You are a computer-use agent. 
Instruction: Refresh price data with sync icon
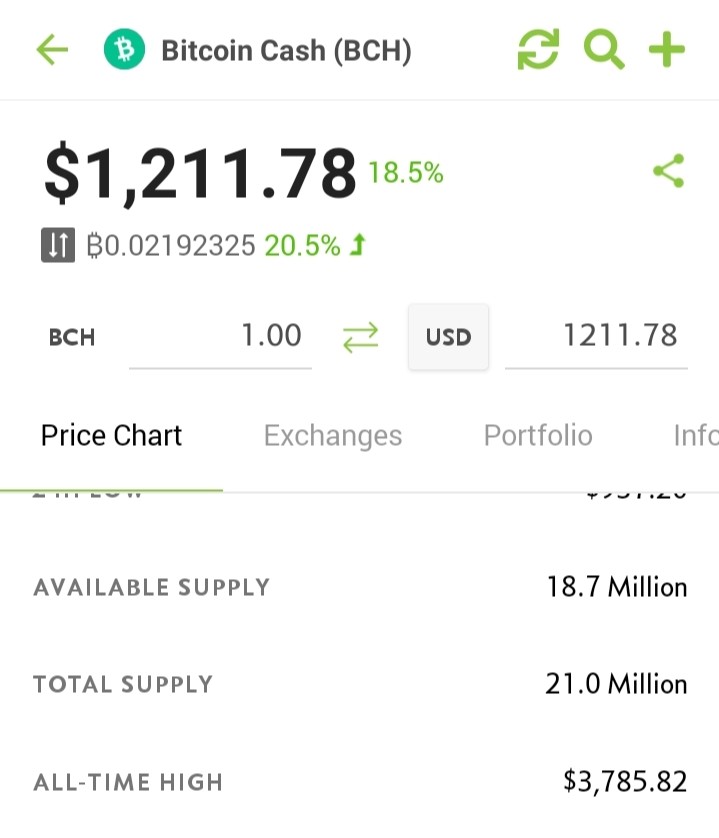pyautogui.click(x=538, y=50)
